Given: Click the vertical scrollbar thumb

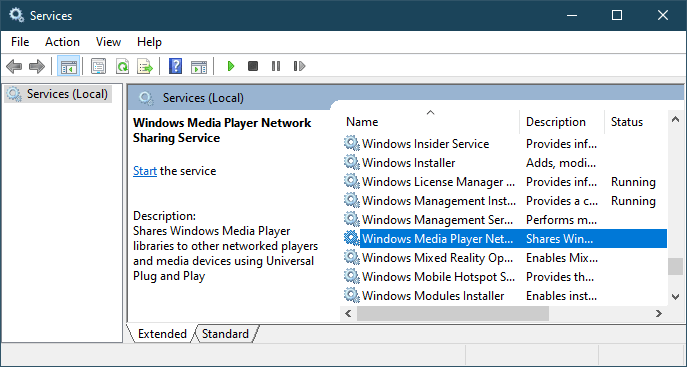Looking at the screenshot, I should pos(676,267).
